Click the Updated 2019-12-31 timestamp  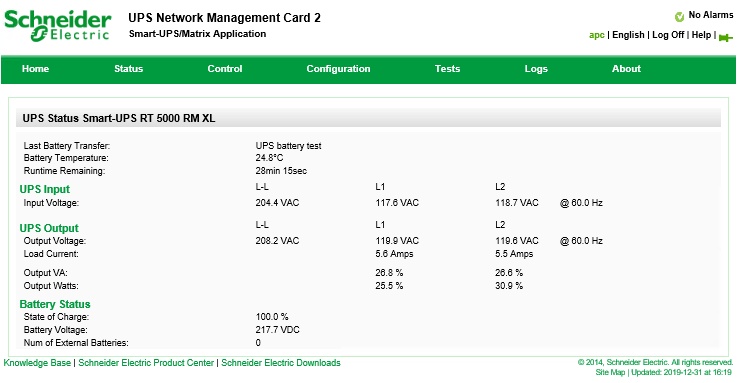681,373
